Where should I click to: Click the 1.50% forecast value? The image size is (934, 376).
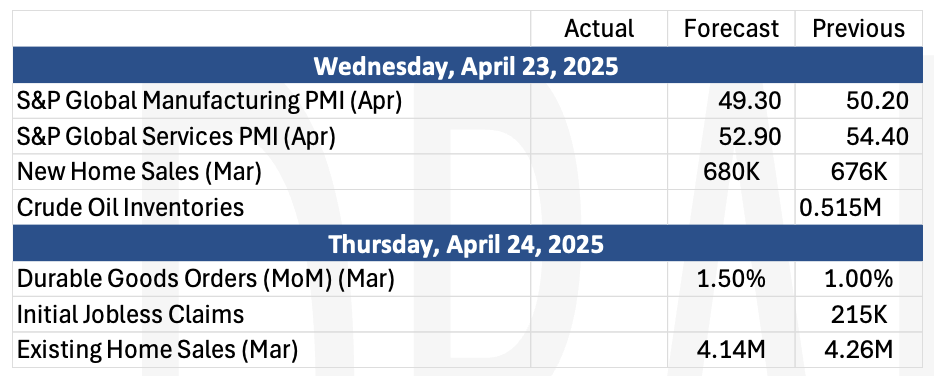[x=731, y=279]
